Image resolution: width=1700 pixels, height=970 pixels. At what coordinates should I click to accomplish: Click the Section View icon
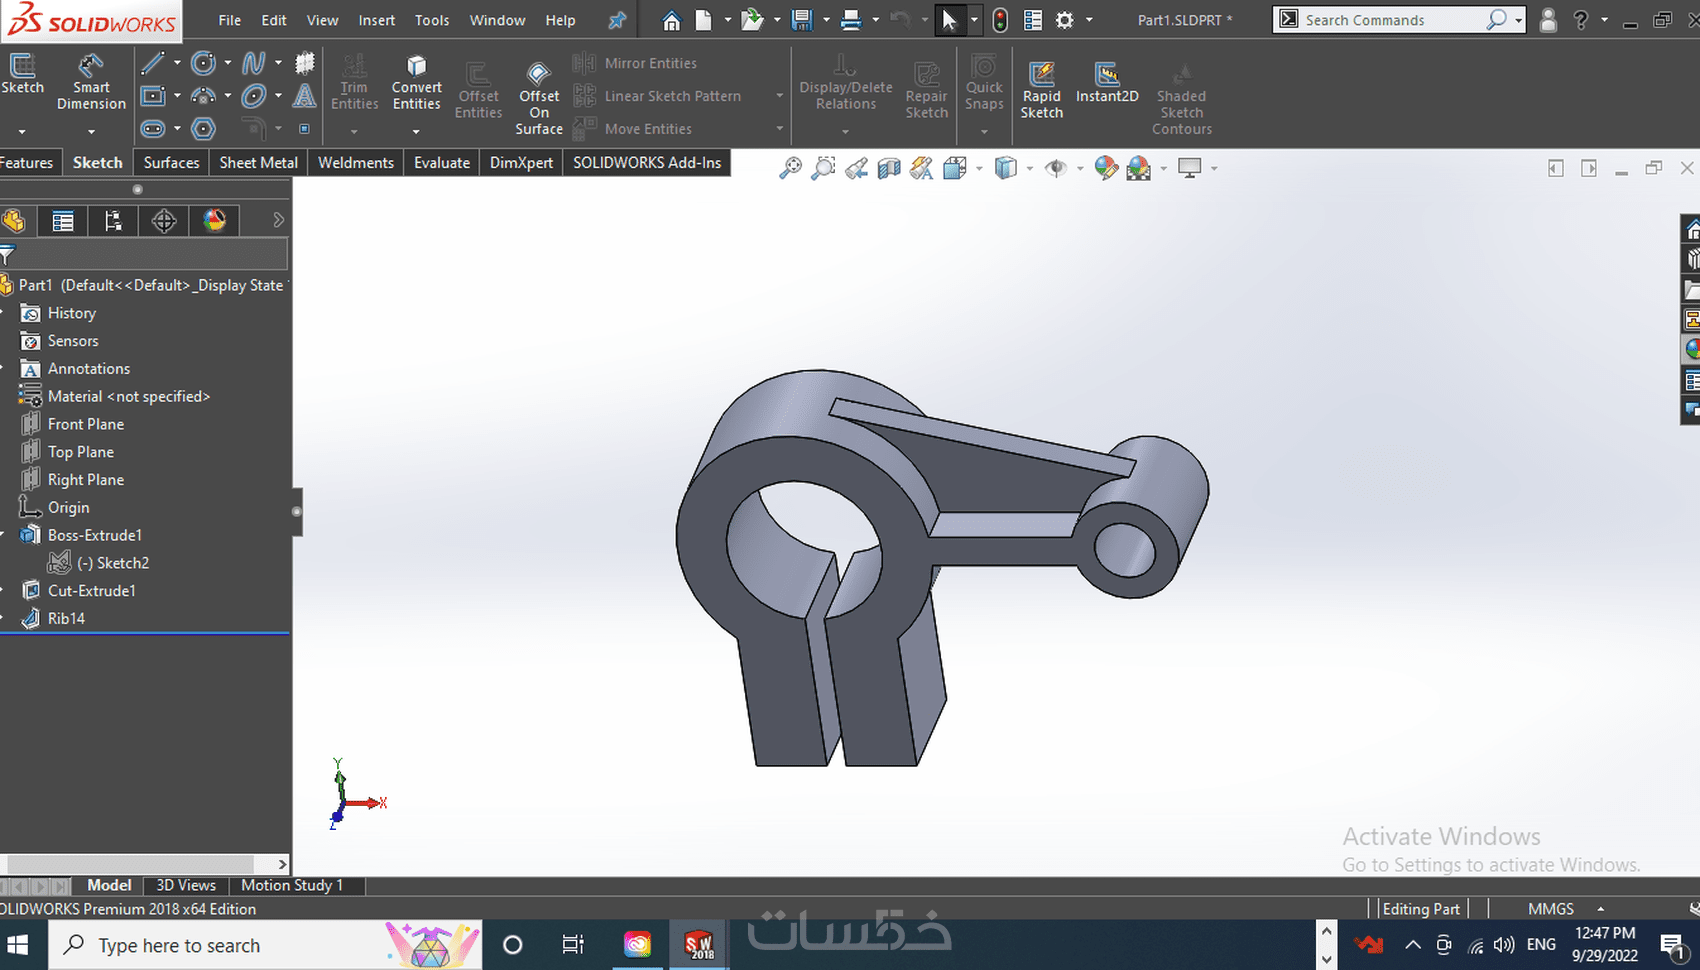888,169
